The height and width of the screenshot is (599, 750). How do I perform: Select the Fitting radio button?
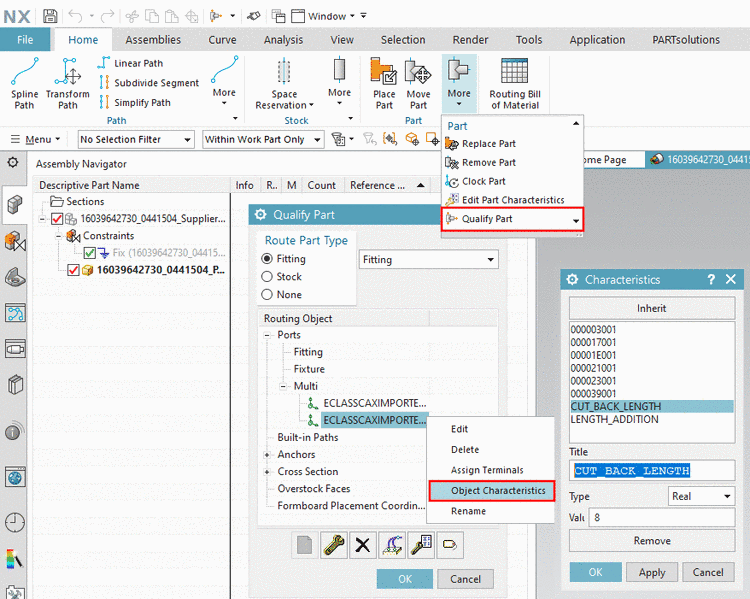[x=267, y=259]
